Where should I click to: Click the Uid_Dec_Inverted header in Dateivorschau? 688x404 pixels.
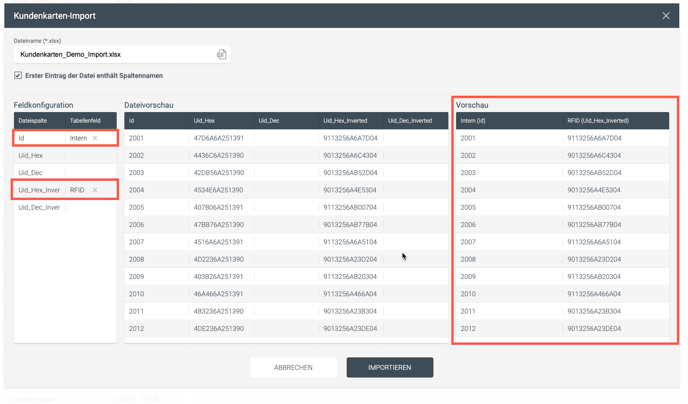point(410,121)
